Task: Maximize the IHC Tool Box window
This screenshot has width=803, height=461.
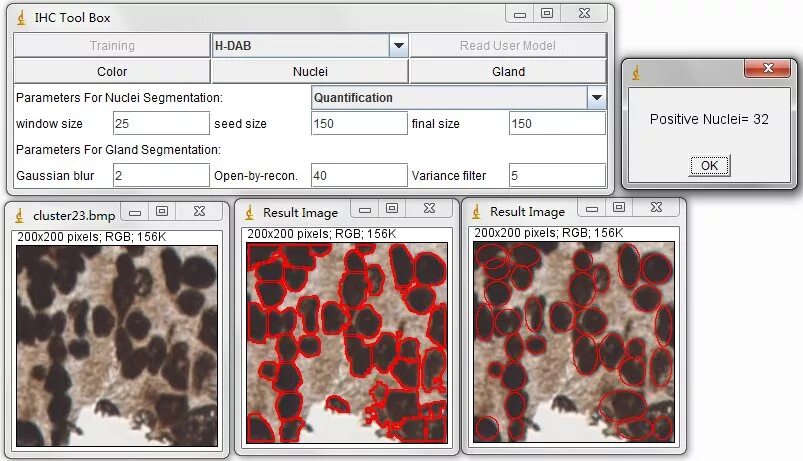Action: click(547, 14)
